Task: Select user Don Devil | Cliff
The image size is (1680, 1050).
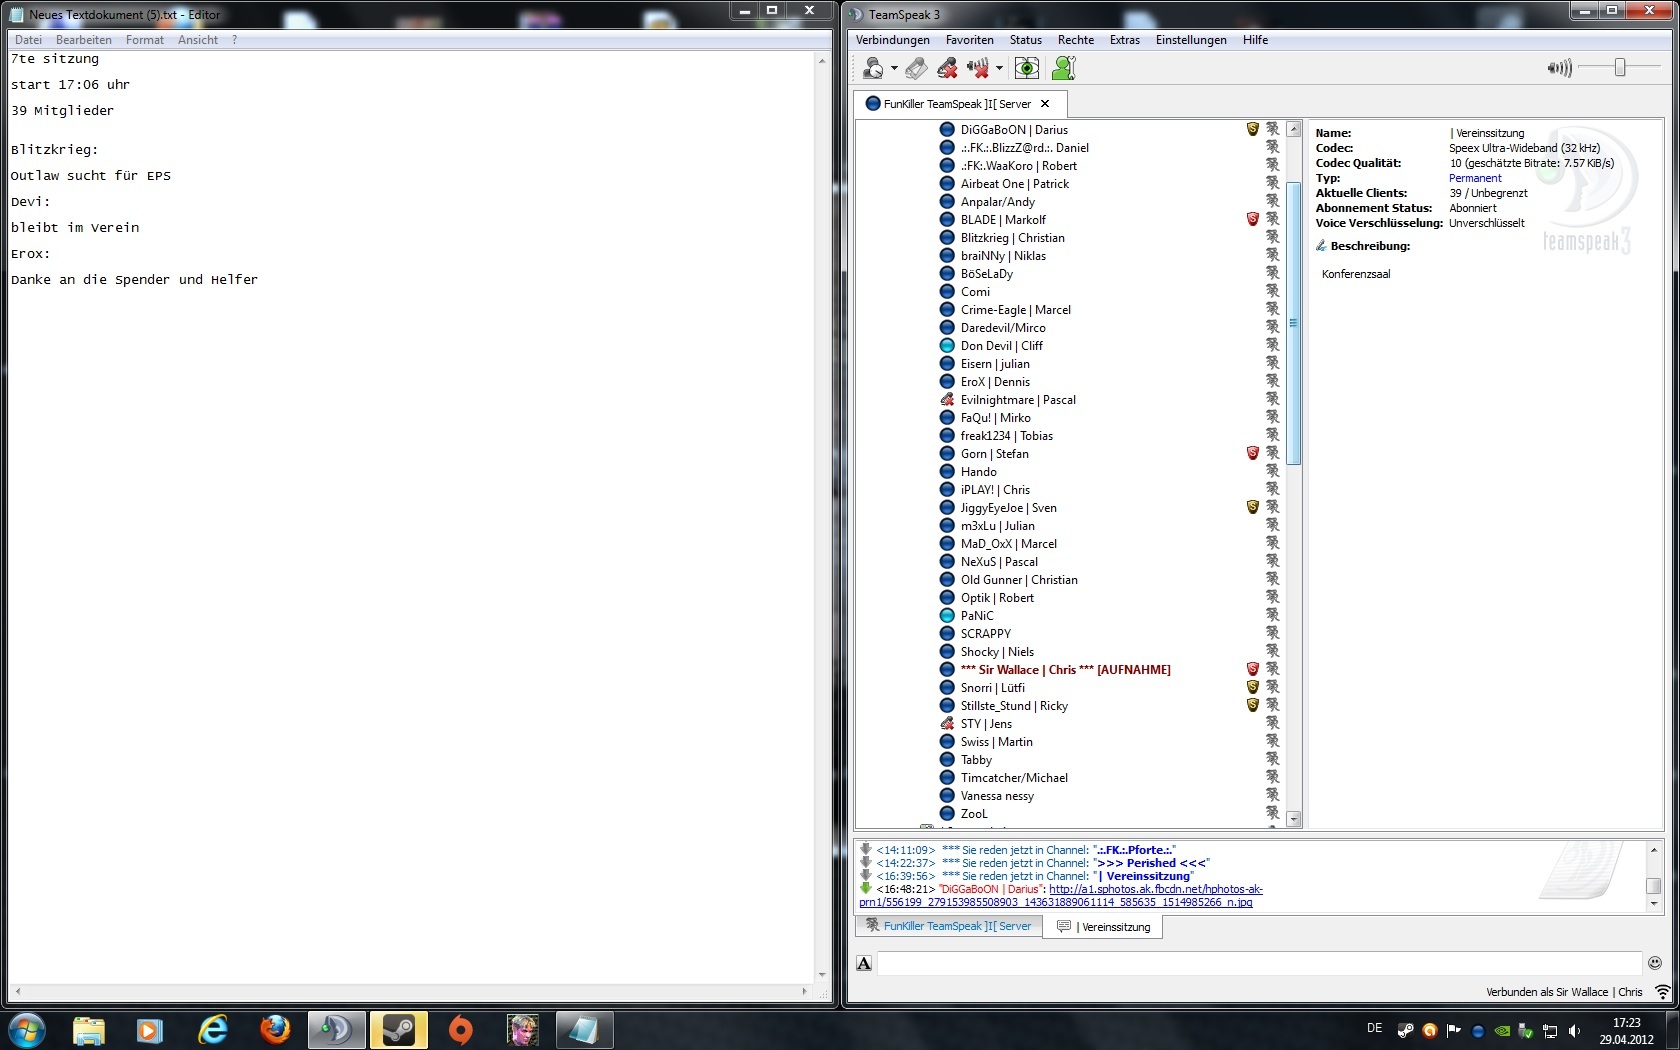Action: 1002,346
